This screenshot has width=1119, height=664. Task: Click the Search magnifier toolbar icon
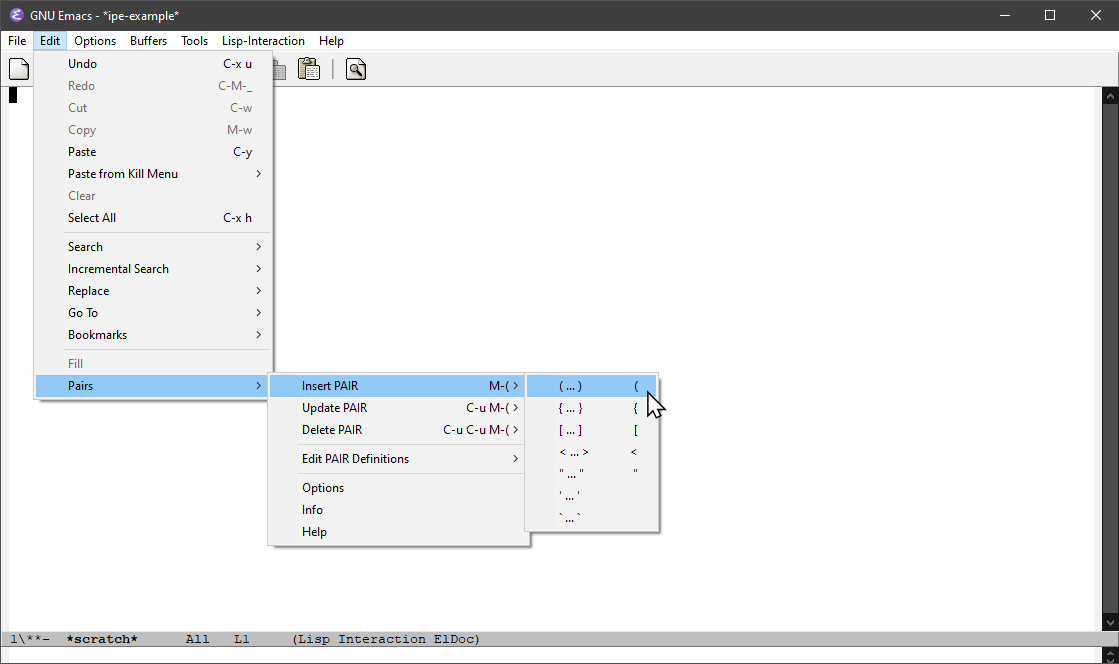[355, 69]
